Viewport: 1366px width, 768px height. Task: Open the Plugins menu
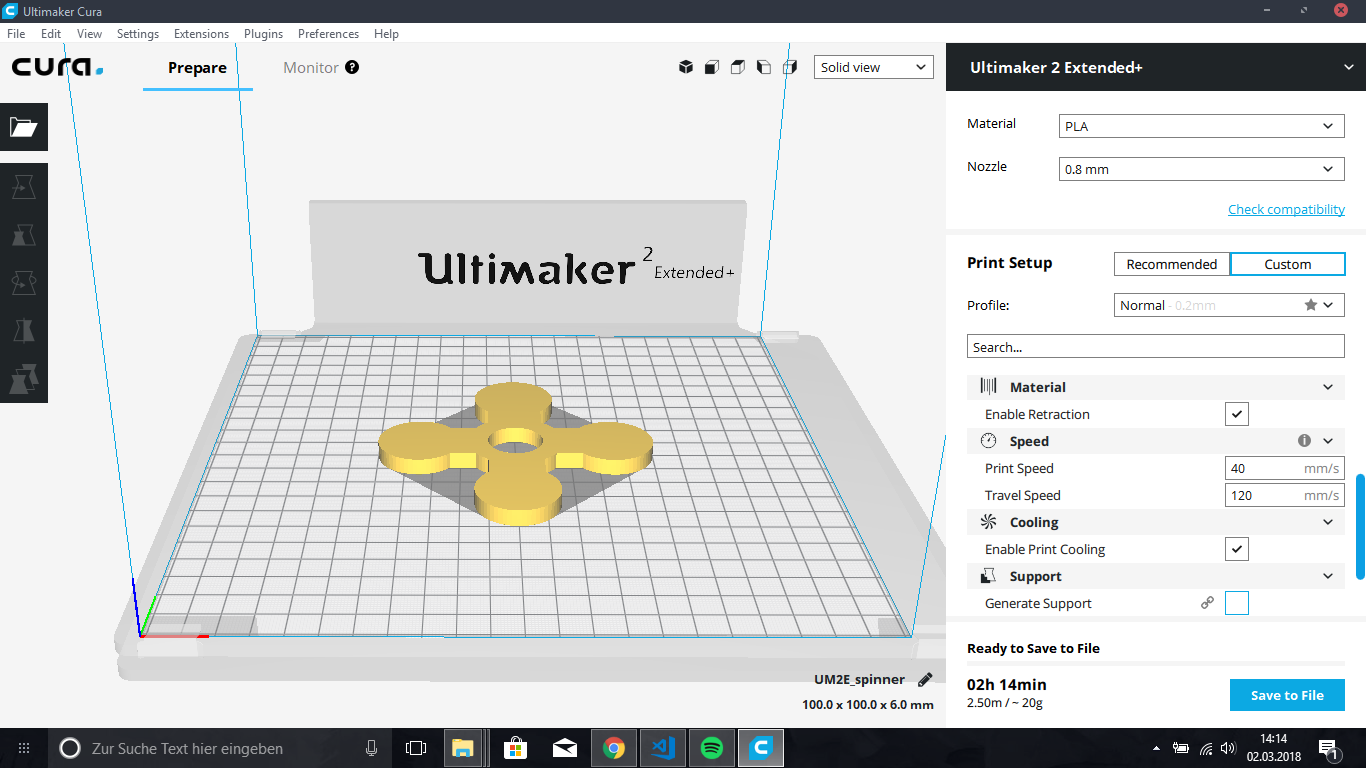pos(263,33)
